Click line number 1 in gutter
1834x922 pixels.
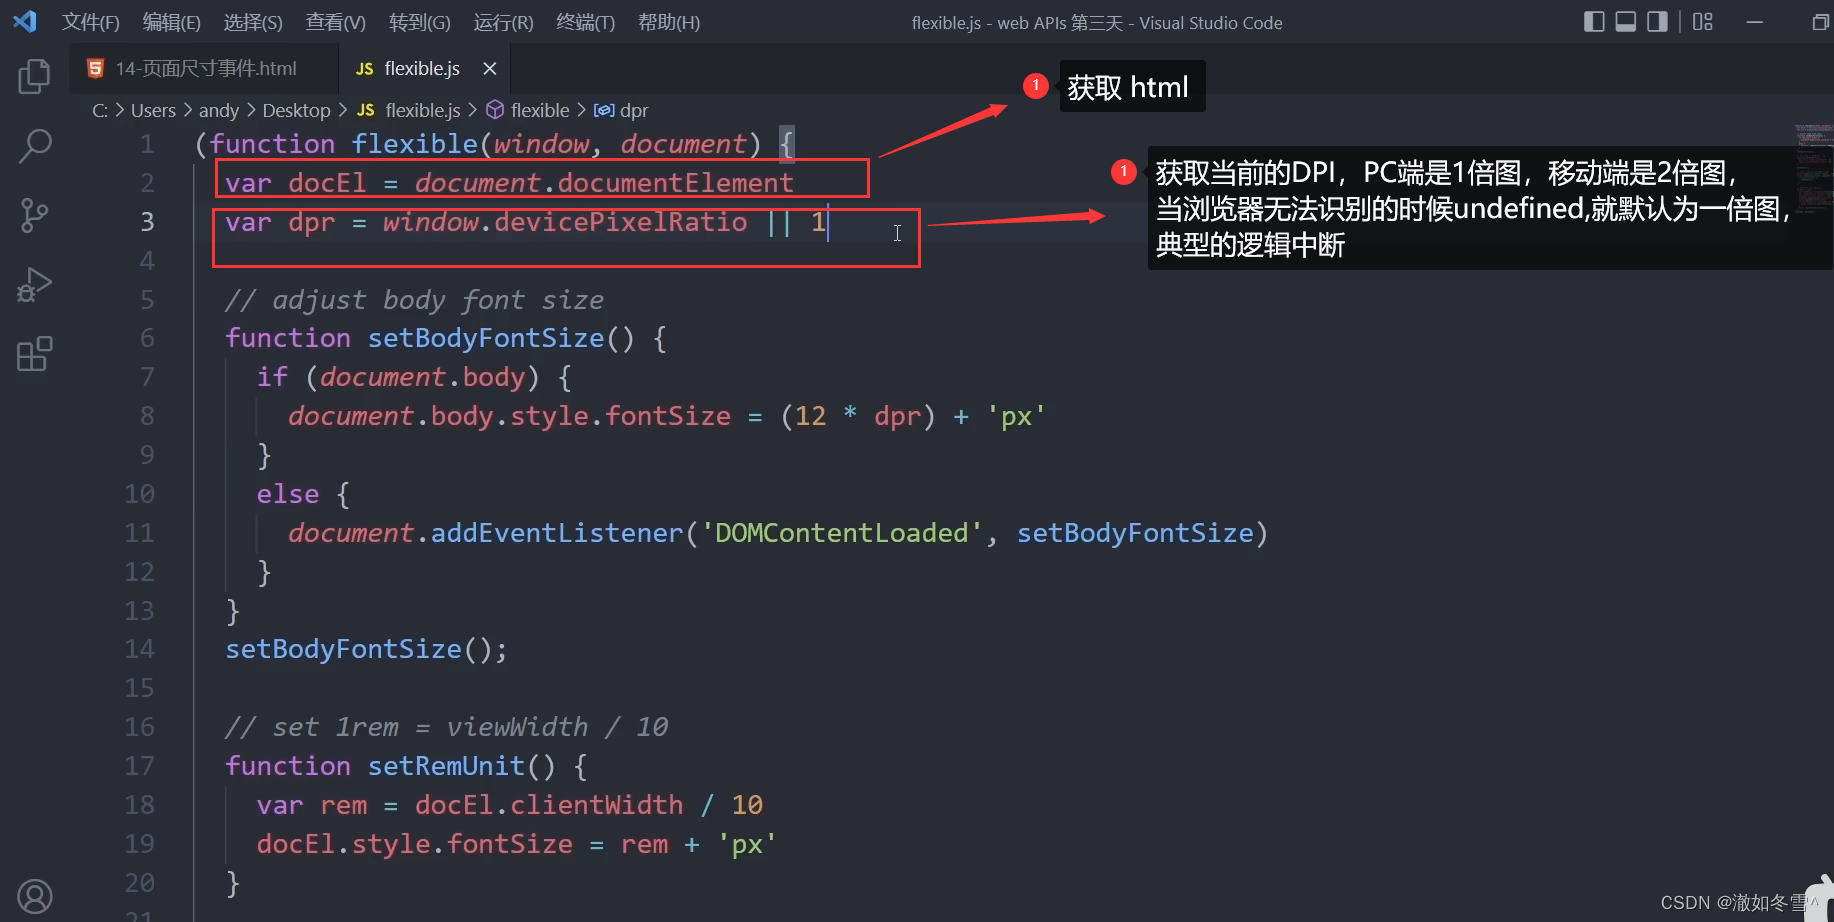[x=147, y=144]
